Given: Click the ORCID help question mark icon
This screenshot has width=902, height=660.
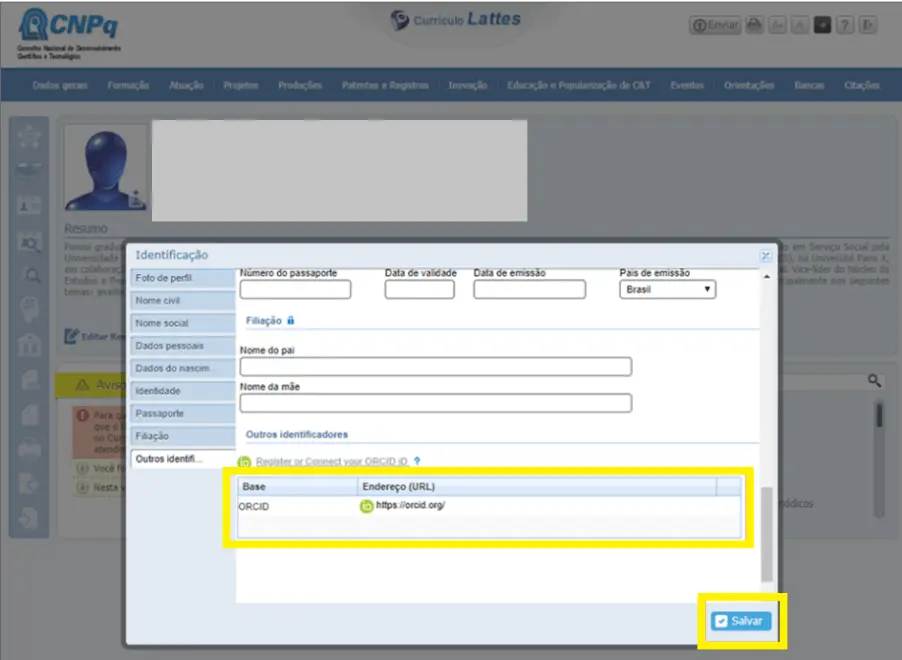Looking at the screenshot, I should click(x=417, y=461).
